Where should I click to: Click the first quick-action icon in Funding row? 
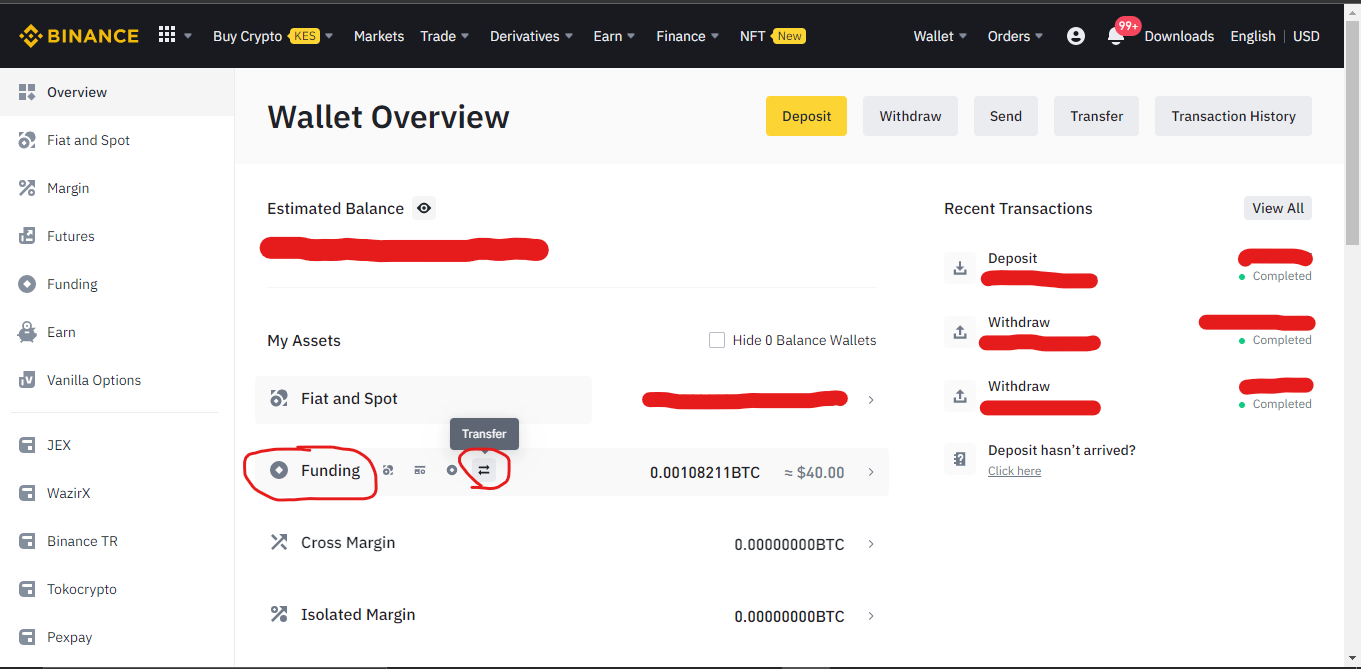click(x=388, y=470)
